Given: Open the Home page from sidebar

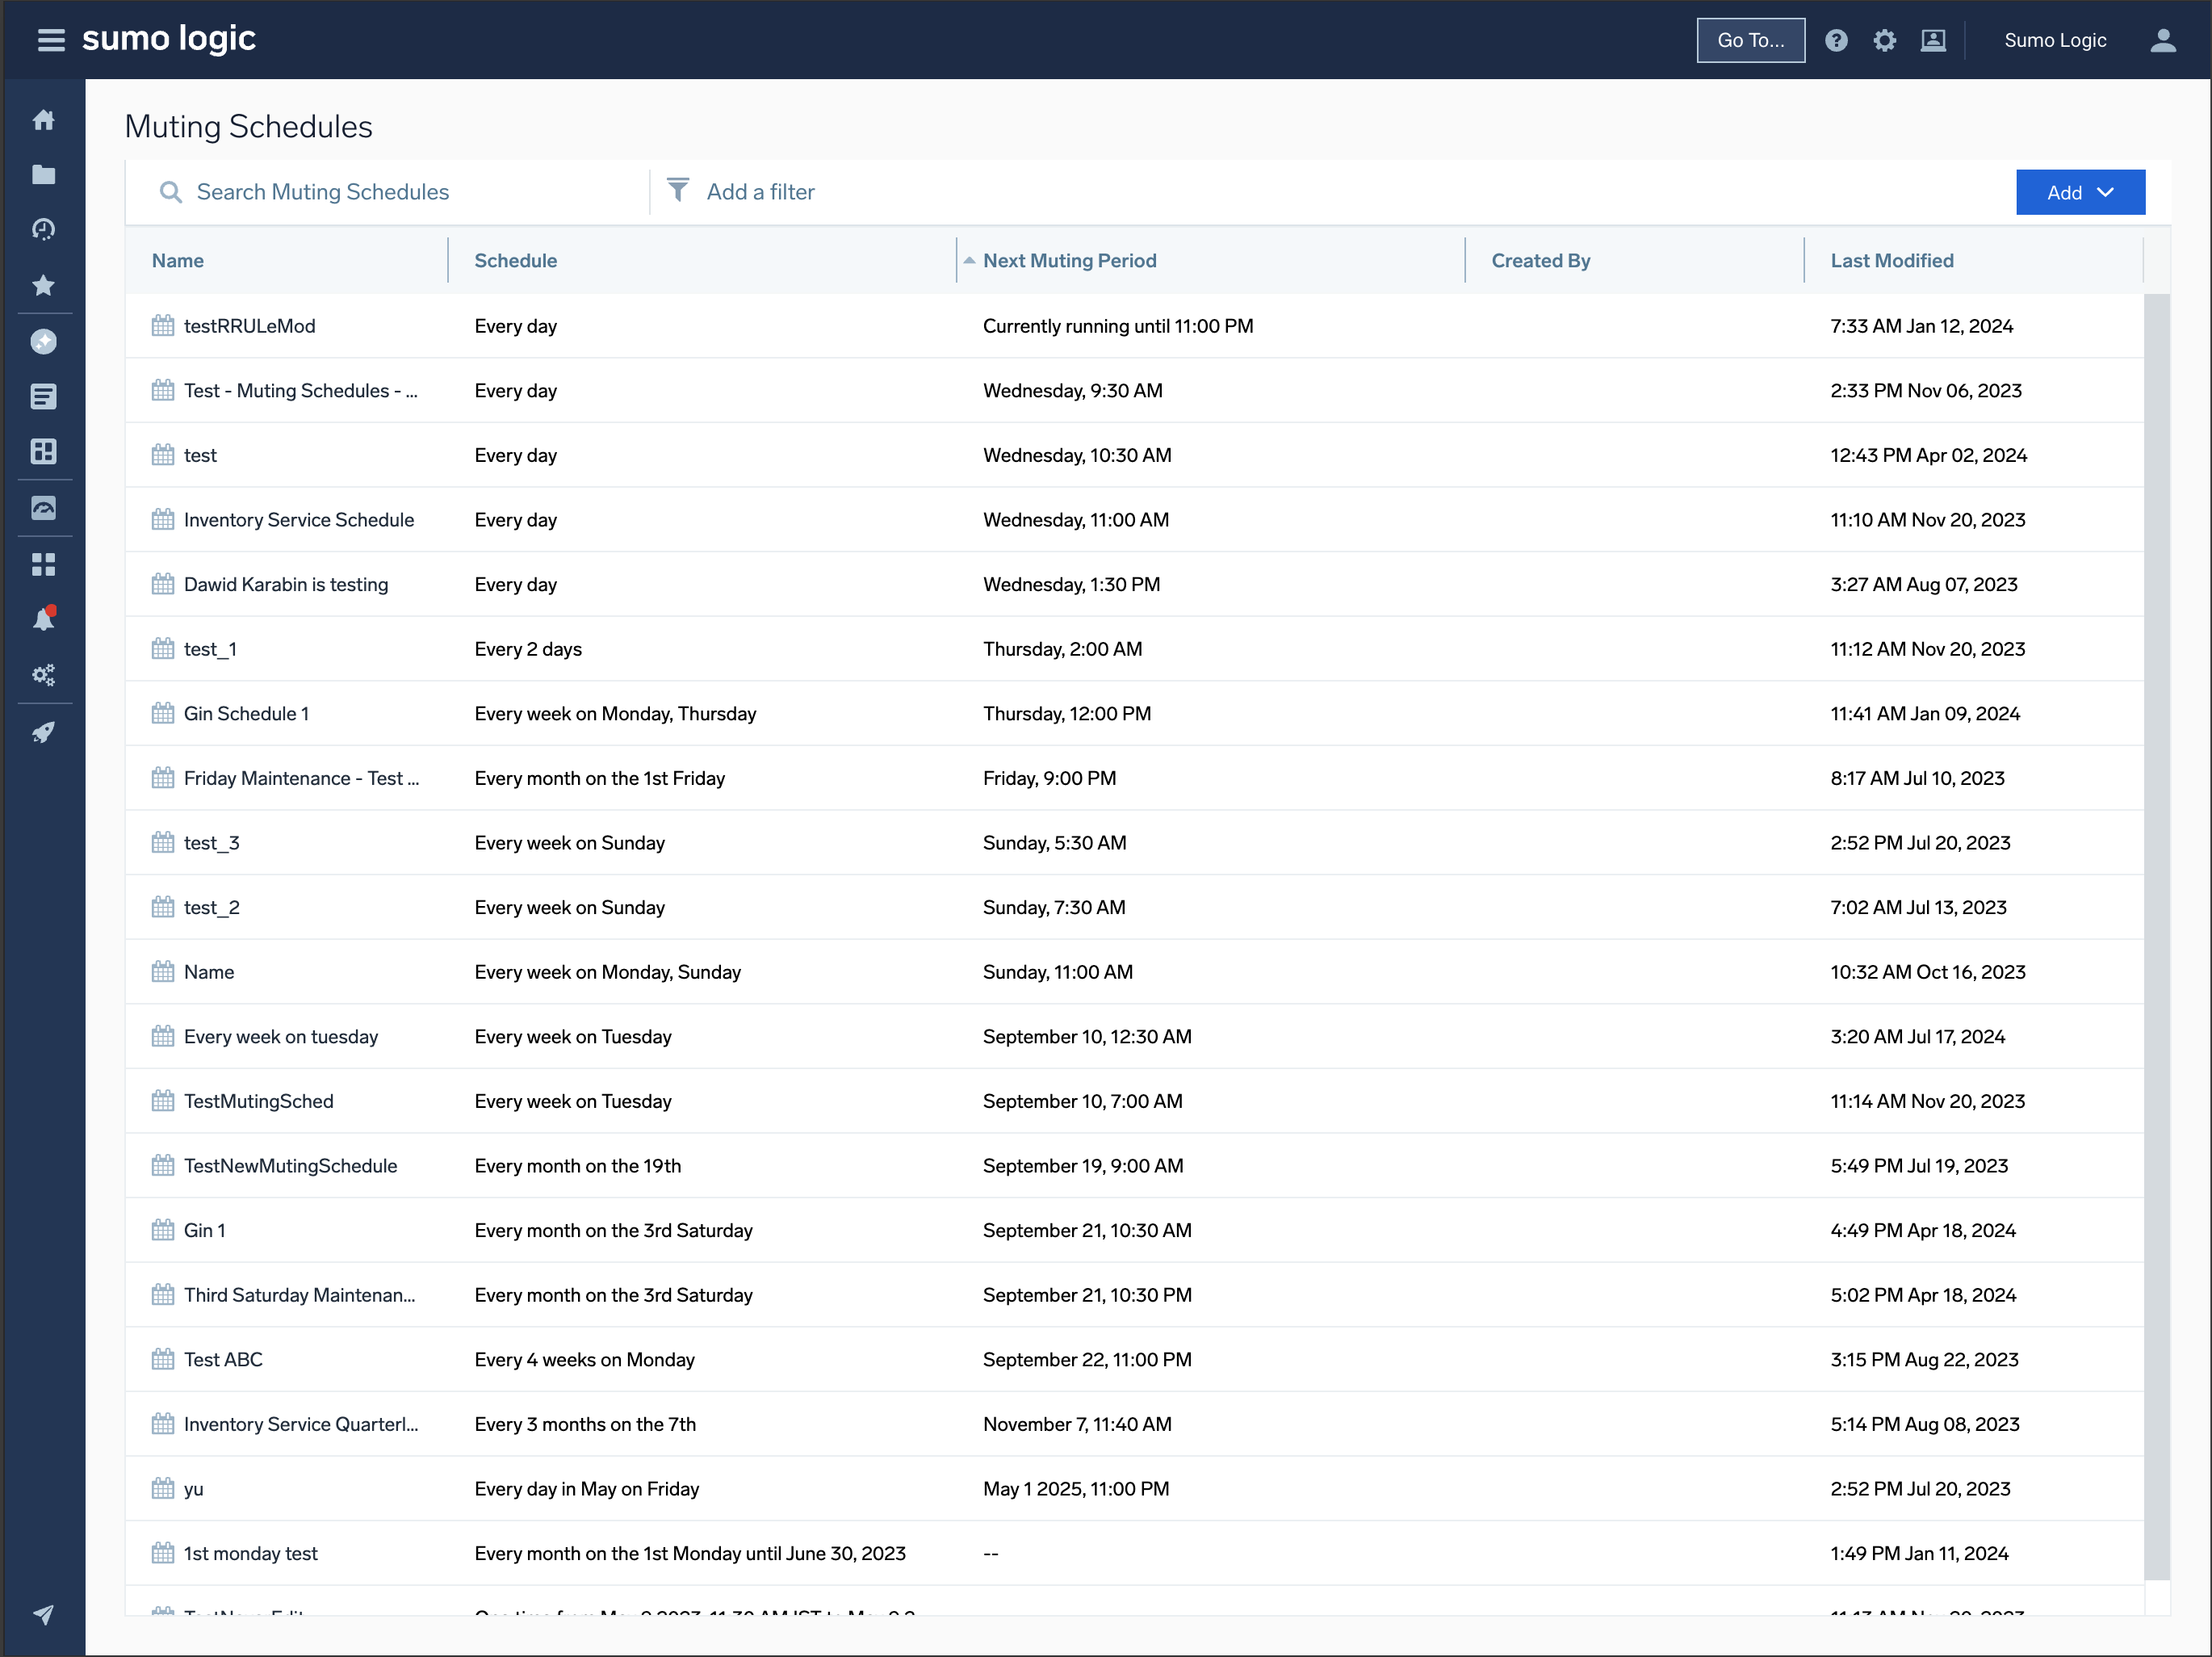Looking at the screenshot, I should pos(44,119).
